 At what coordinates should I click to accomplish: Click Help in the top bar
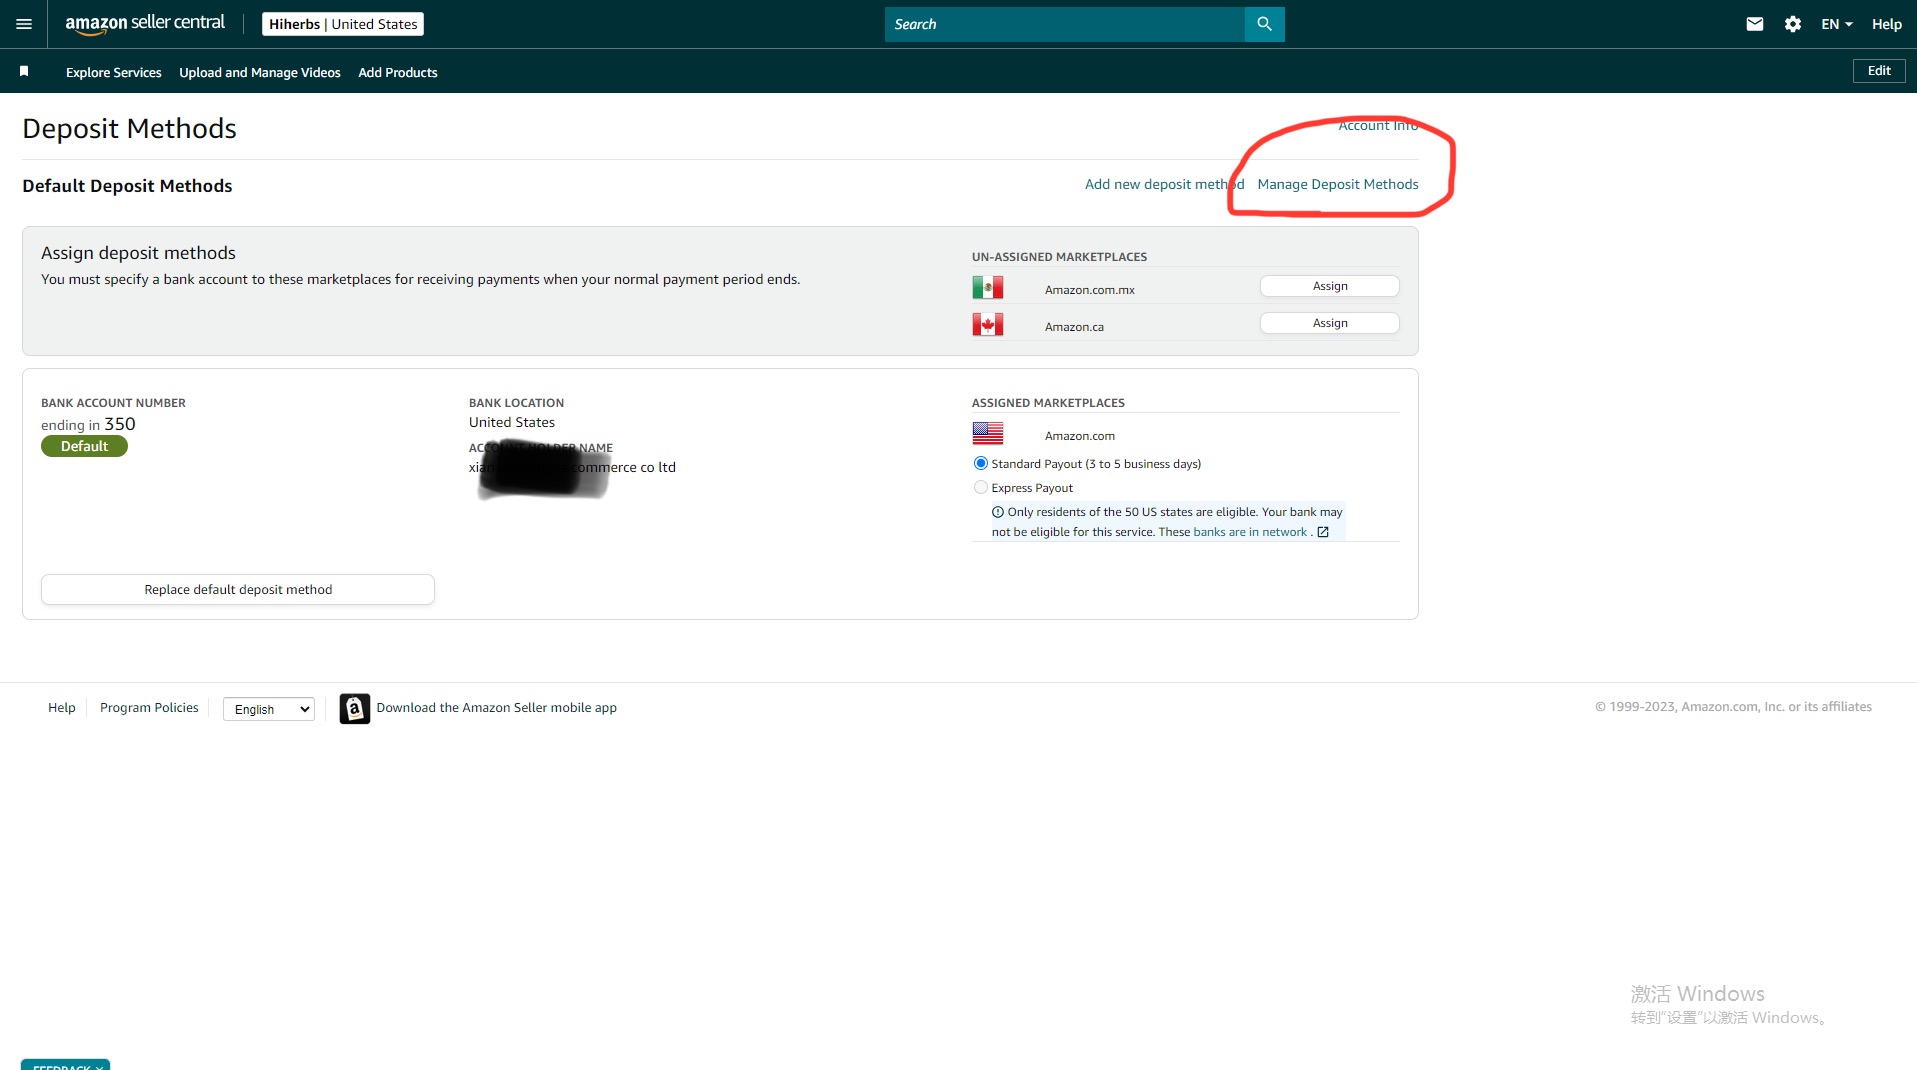(x=1886, y=24)
